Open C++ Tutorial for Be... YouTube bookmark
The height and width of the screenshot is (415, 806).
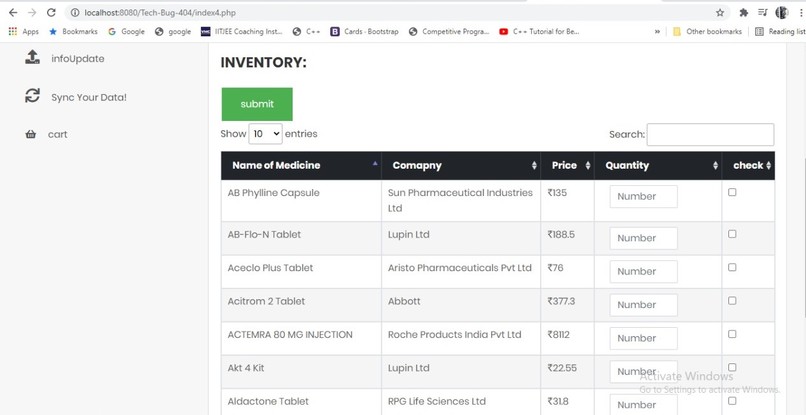pyautogui.click(x=539, y=31)
